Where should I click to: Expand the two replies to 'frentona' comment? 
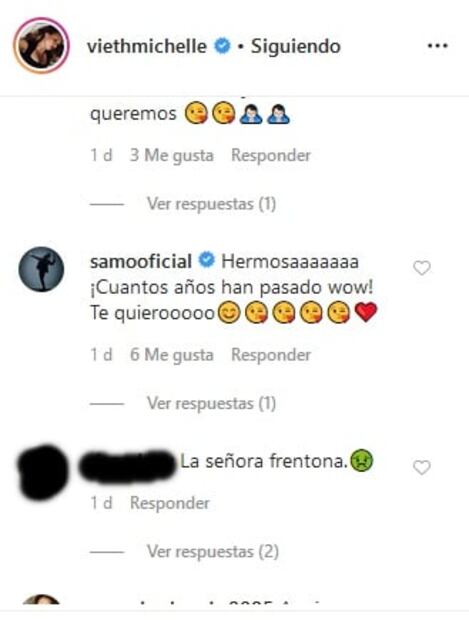[213, 551]
